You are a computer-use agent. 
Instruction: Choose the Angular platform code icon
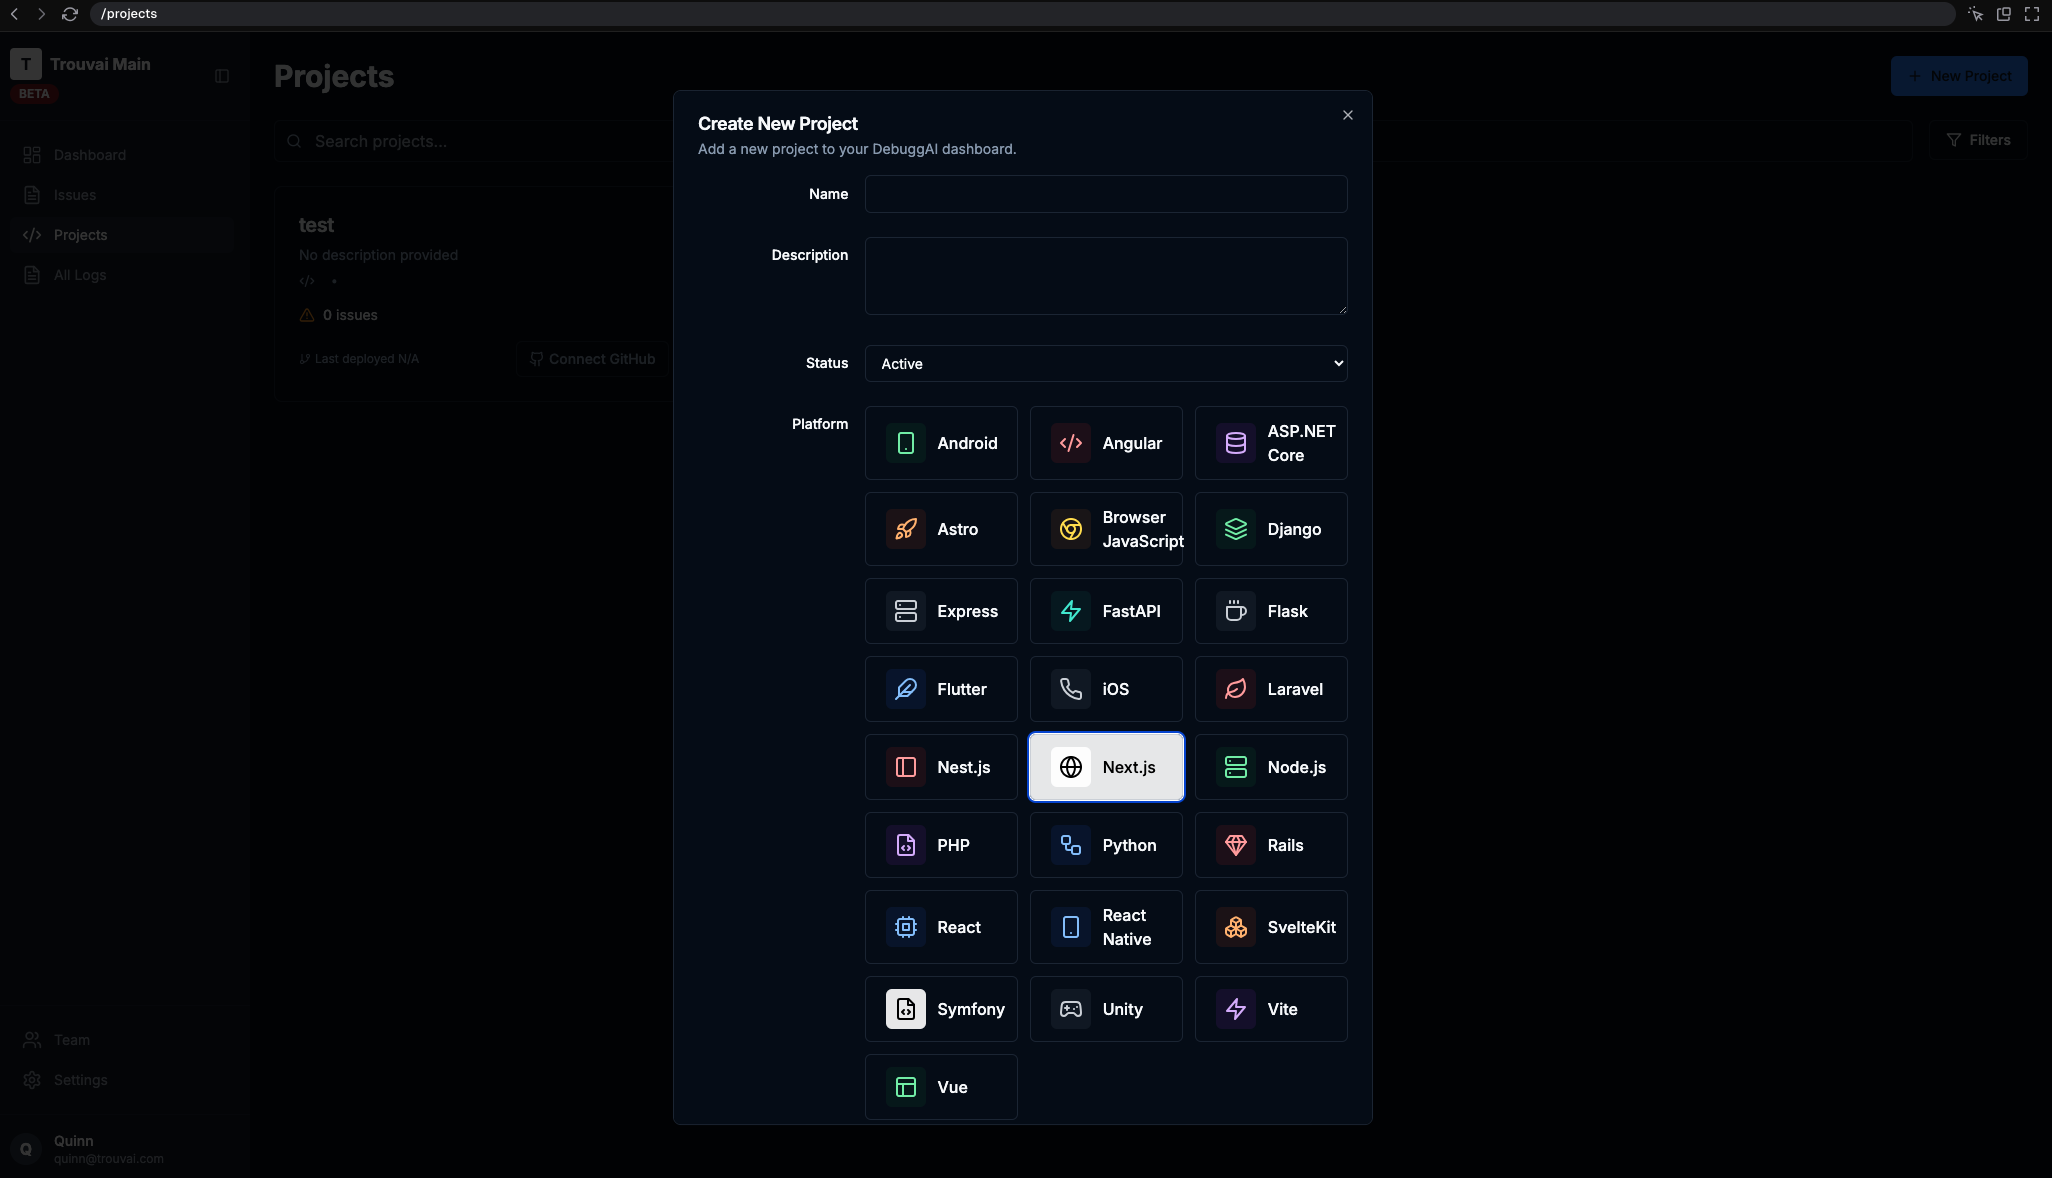(1070, 443)
